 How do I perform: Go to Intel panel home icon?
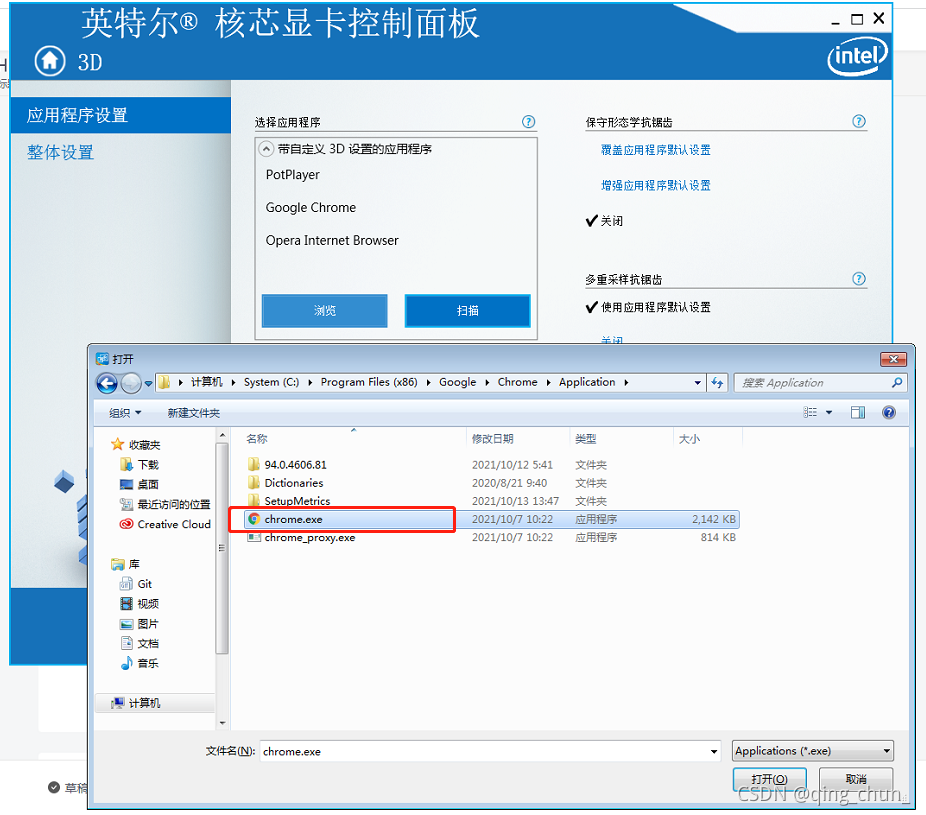click(x=50, y=61)
